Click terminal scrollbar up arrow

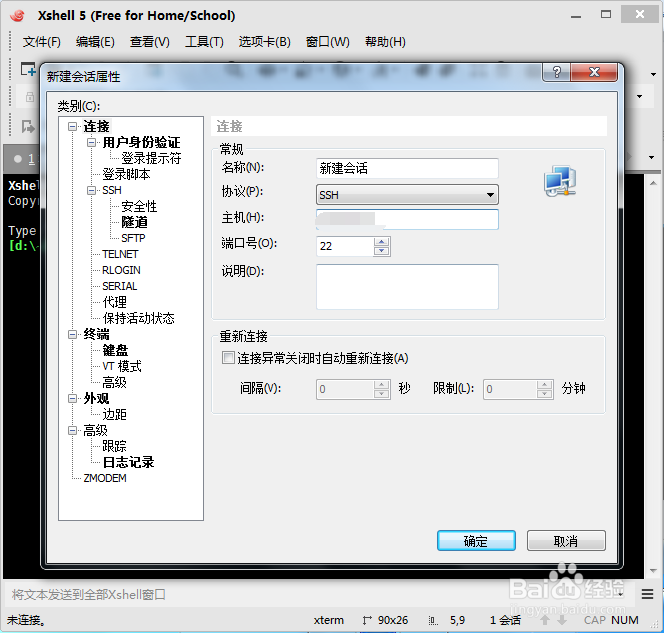[x=653, y=183]
